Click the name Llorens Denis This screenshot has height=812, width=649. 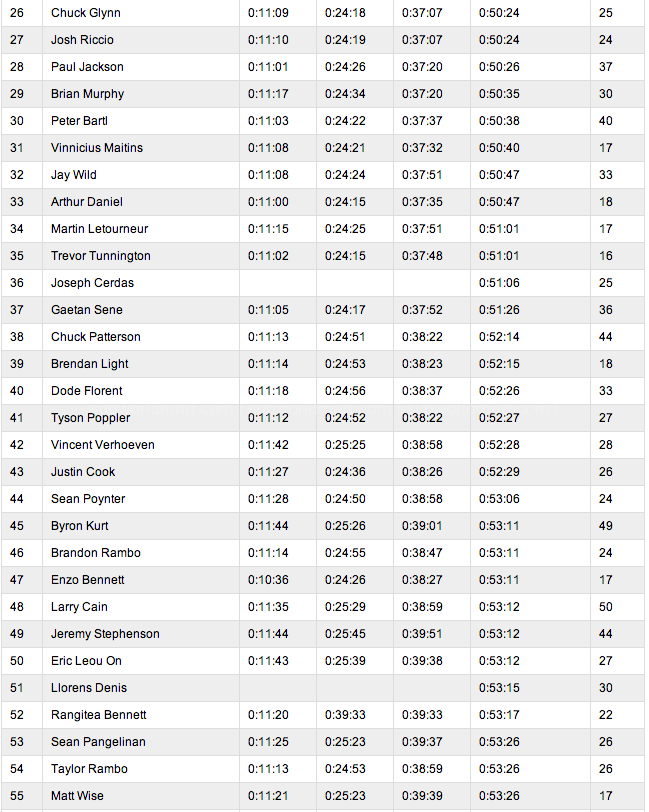89,688
